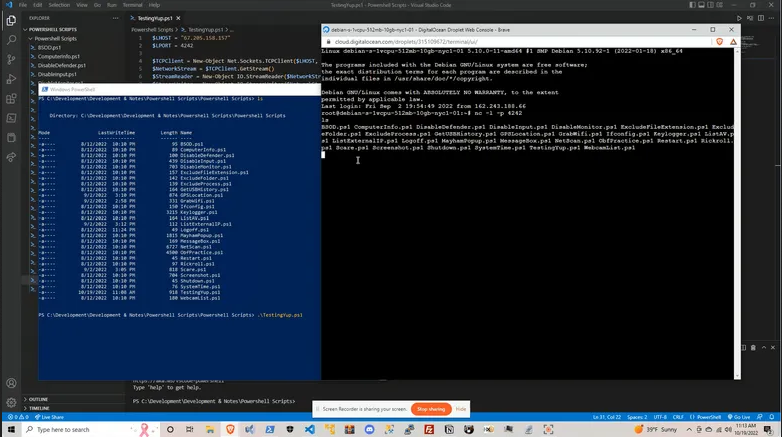
Task: Toggle Primary Side Bar layout icon in title bar
Action: [692, 5]
